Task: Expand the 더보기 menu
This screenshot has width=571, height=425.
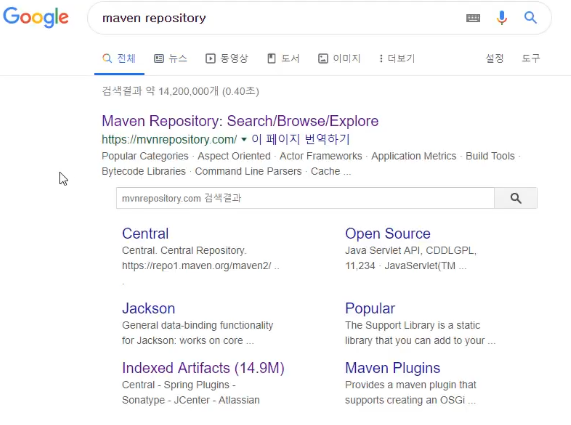Action: pos(397,58)
